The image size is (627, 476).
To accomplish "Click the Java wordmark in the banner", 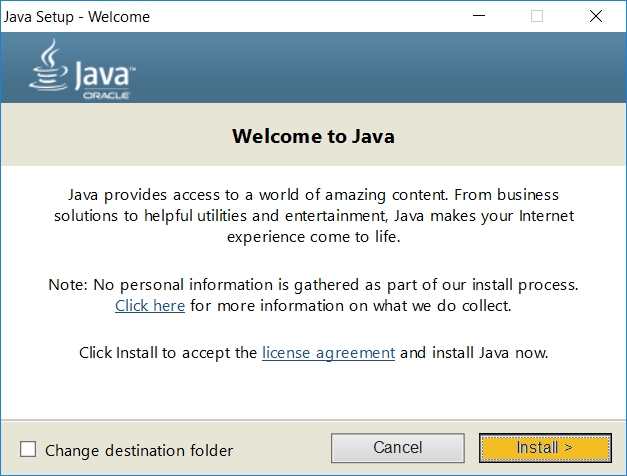I will click(102, 72).
